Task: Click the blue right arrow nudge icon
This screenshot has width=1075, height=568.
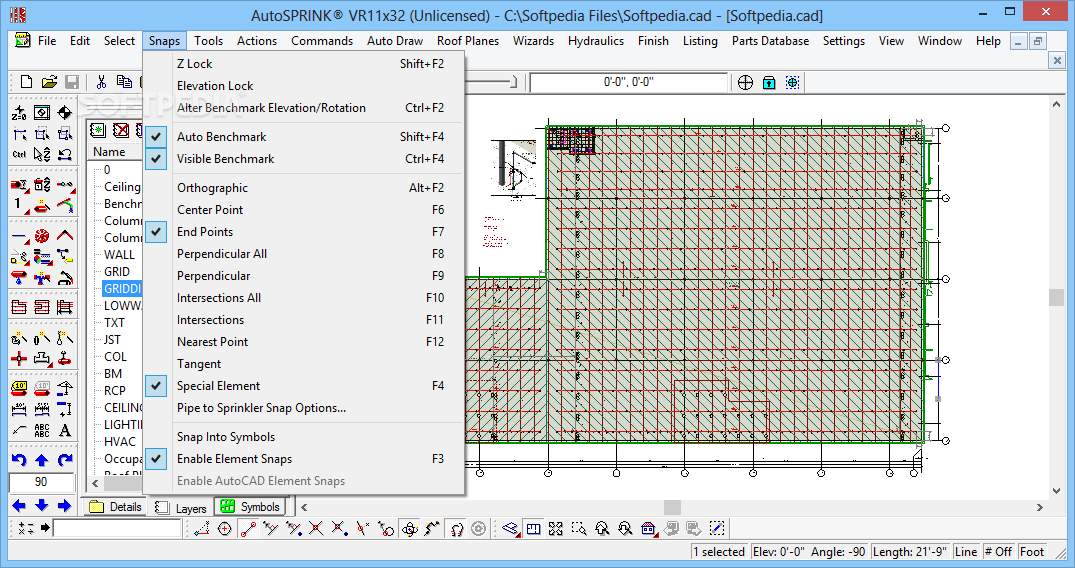Action: [64, 506]
